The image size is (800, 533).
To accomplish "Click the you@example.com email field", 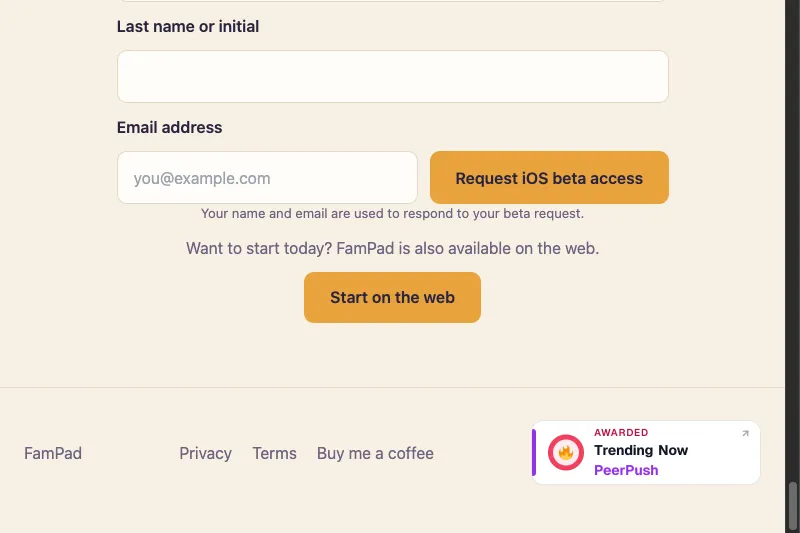I will point(267,177).
